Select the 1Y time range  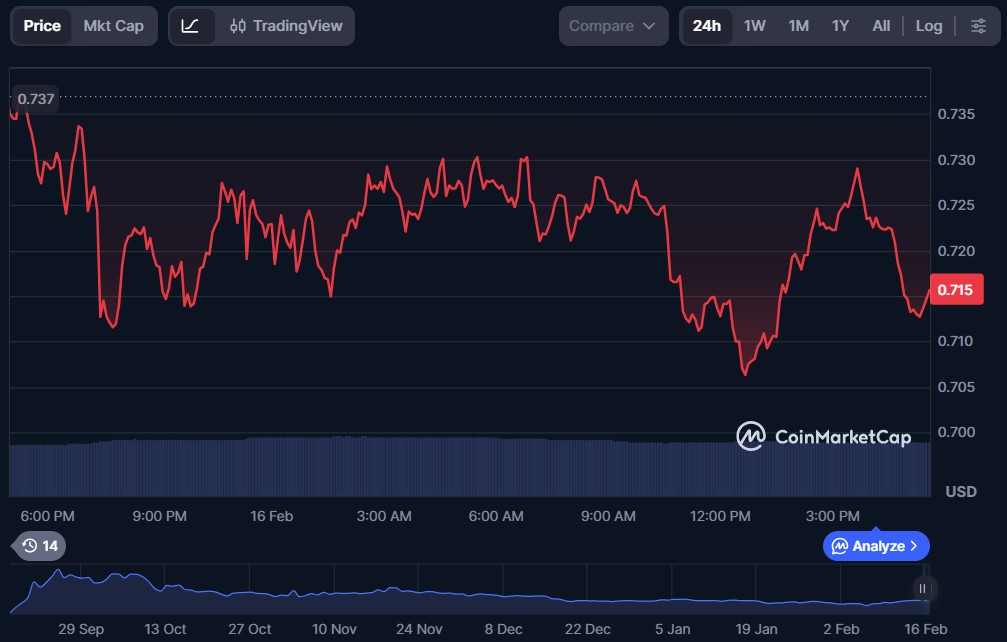pyautogui.click(x=840, y=26)
